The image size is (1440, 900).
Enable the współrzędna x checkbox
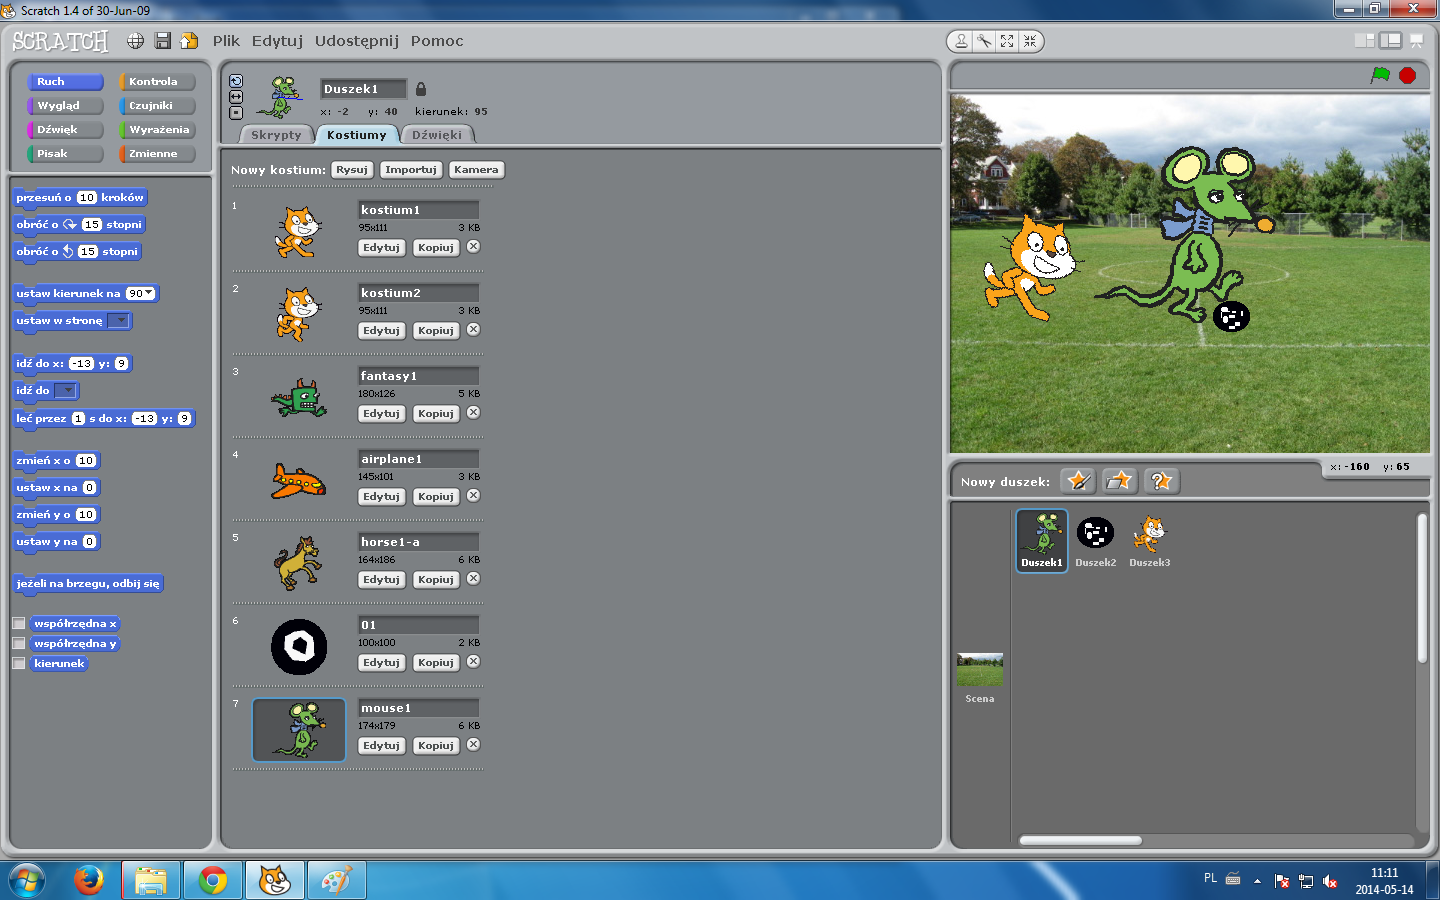[18, 623]
